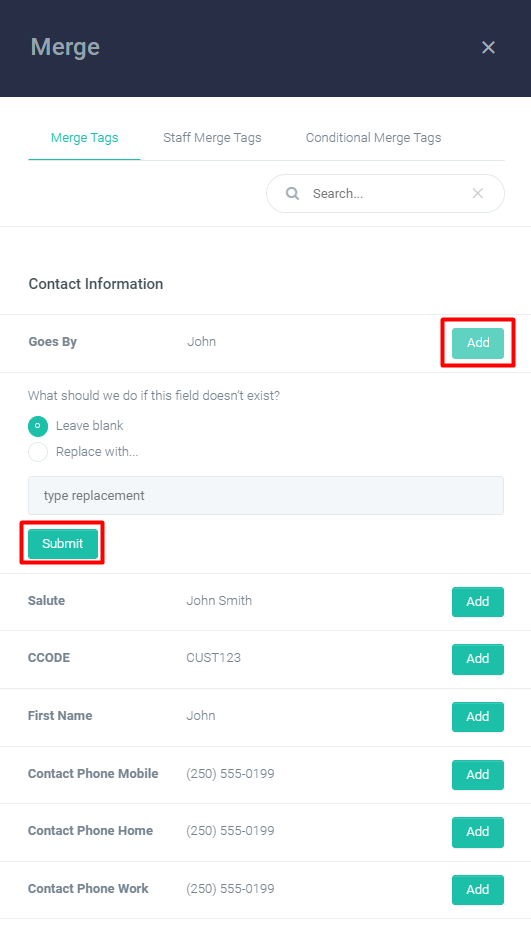Screen dimensions: 531x929
Task: Close the Merge panel with X icon
Action: click(488, 47)
